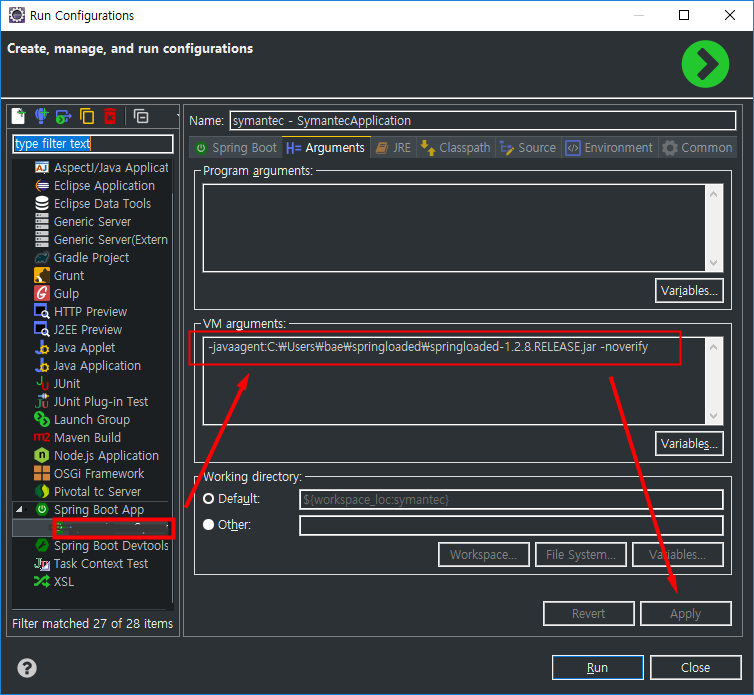Click Variables button under VM arguments

(689, 443)
